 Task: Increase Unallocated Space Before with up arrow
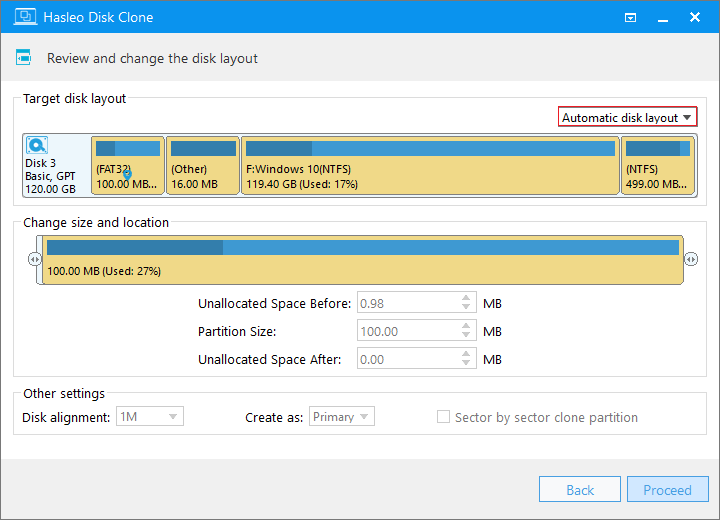pyautogui.click(x=466, y=298)
